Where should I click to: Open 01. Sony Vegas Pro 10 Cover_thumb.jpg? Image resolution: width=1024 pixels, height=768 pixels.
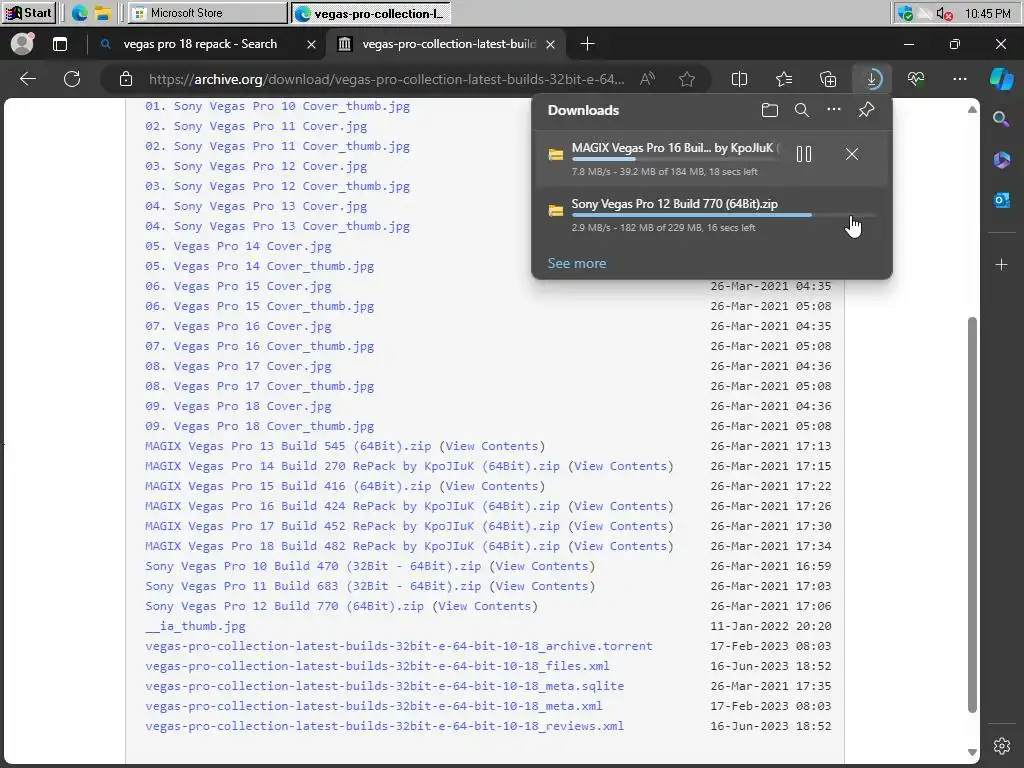click(x=277, y=106)
